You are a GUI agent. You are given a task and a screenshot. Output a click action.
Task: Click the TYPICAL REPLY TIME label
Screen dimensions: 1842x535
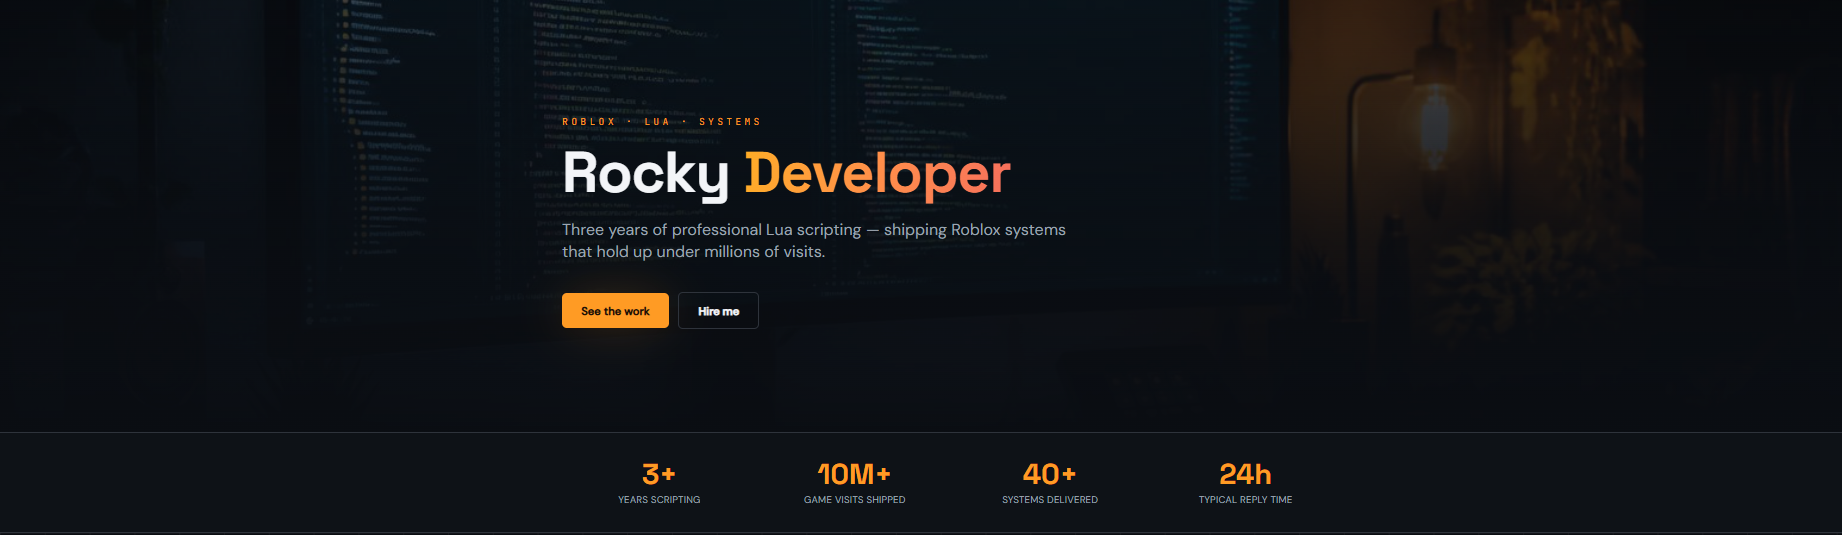pyautogui.click(x=1245, y=500)
